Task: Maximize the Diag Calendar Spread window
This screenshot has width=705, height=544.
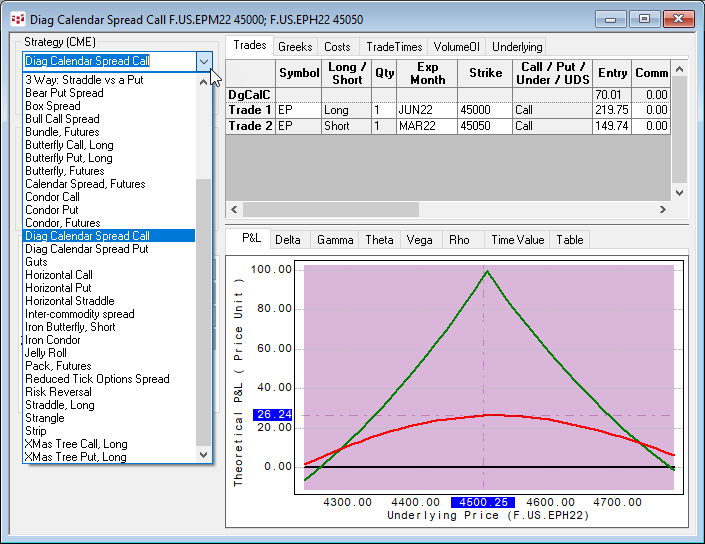Action: (x=645, y=18)
